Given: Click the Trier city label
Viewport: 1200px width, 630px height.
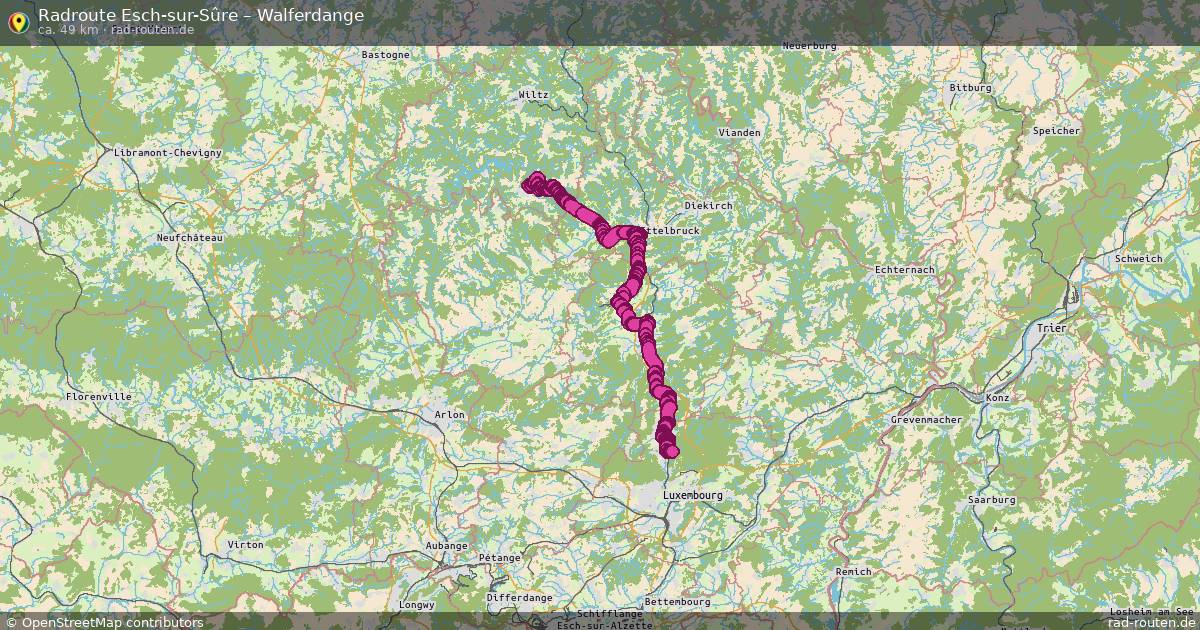Looking at the screenshot, I should click(1052, 328).
